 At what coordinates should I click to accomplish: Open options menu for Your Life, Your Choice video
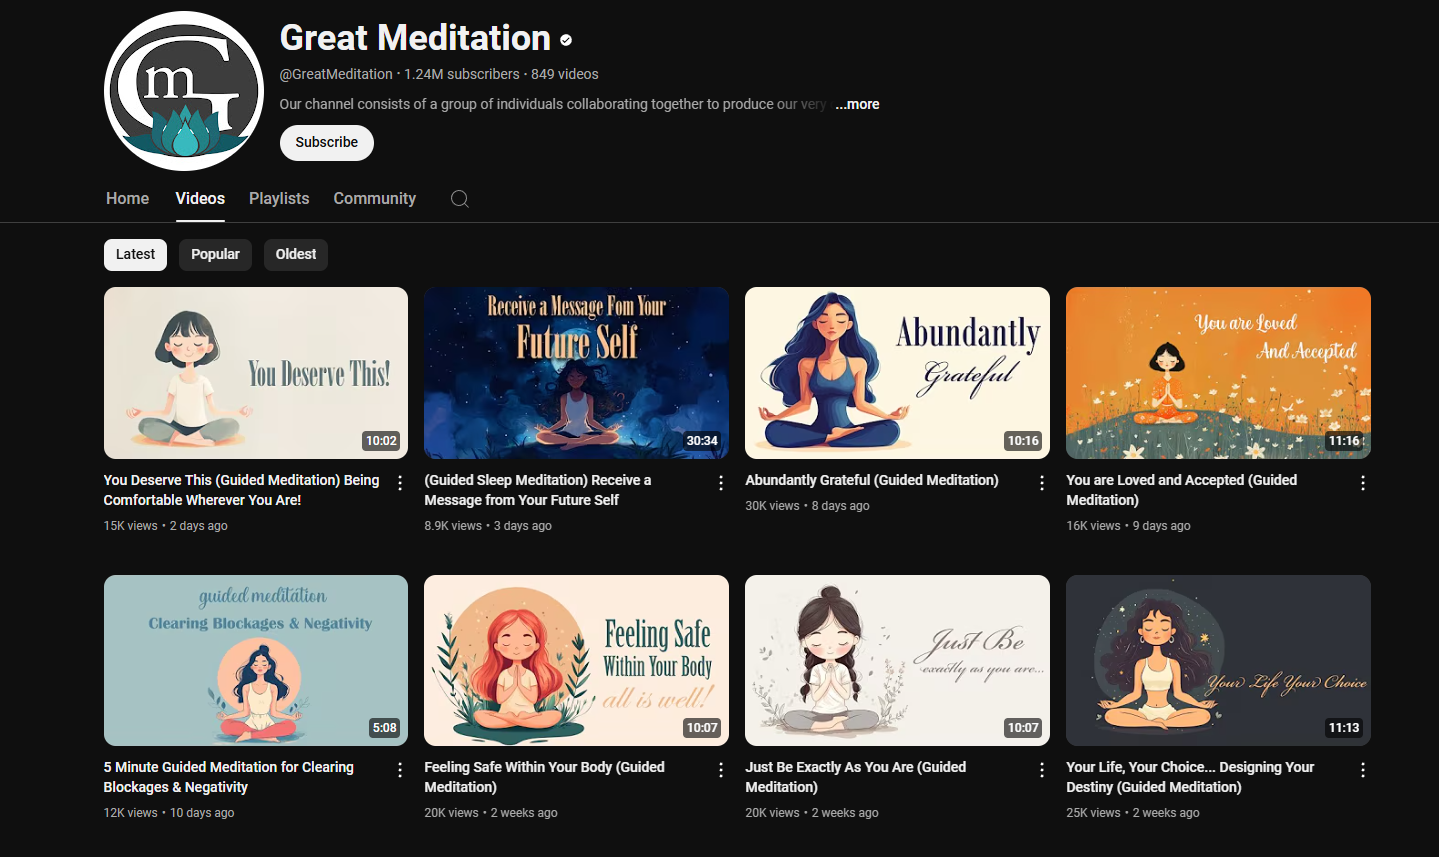(x=1363, y=770)
